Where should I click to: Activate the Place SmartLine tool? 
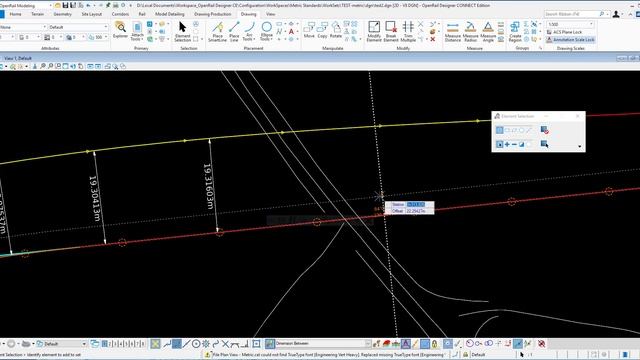point(217,31)
